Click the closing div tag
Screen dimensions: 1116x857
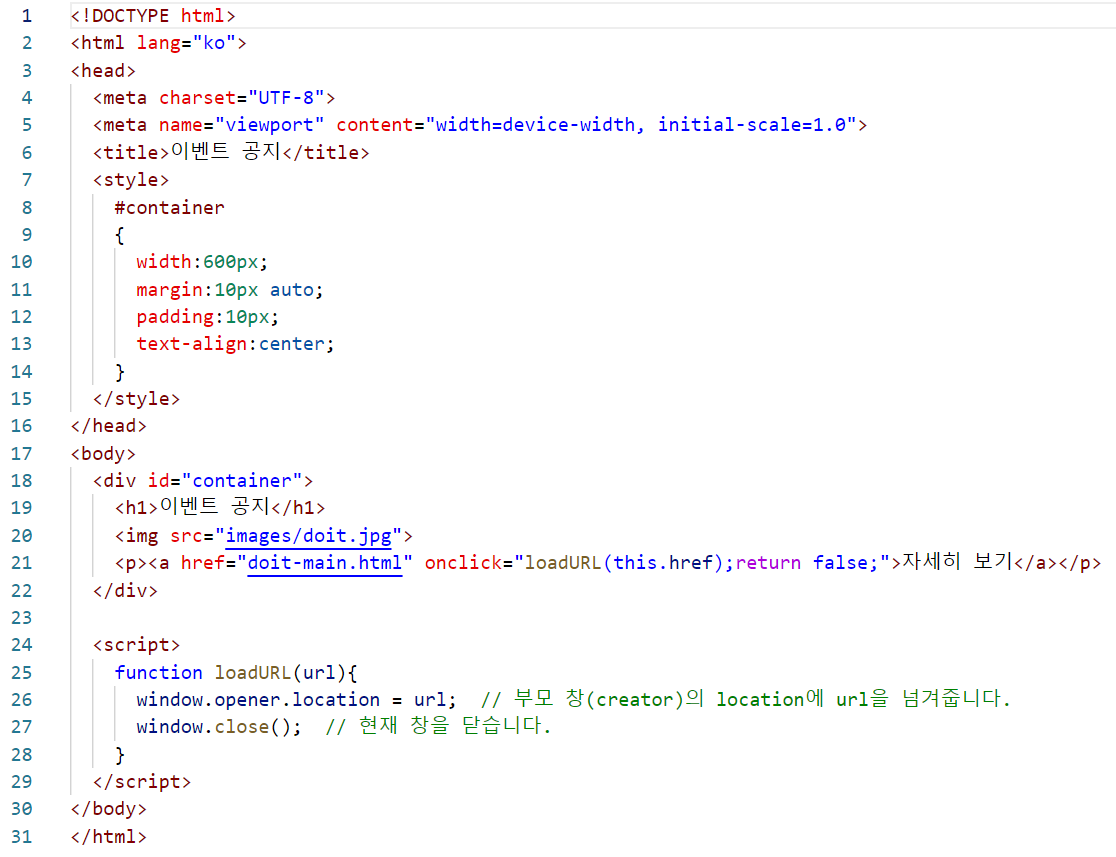(x=125, y=590)
